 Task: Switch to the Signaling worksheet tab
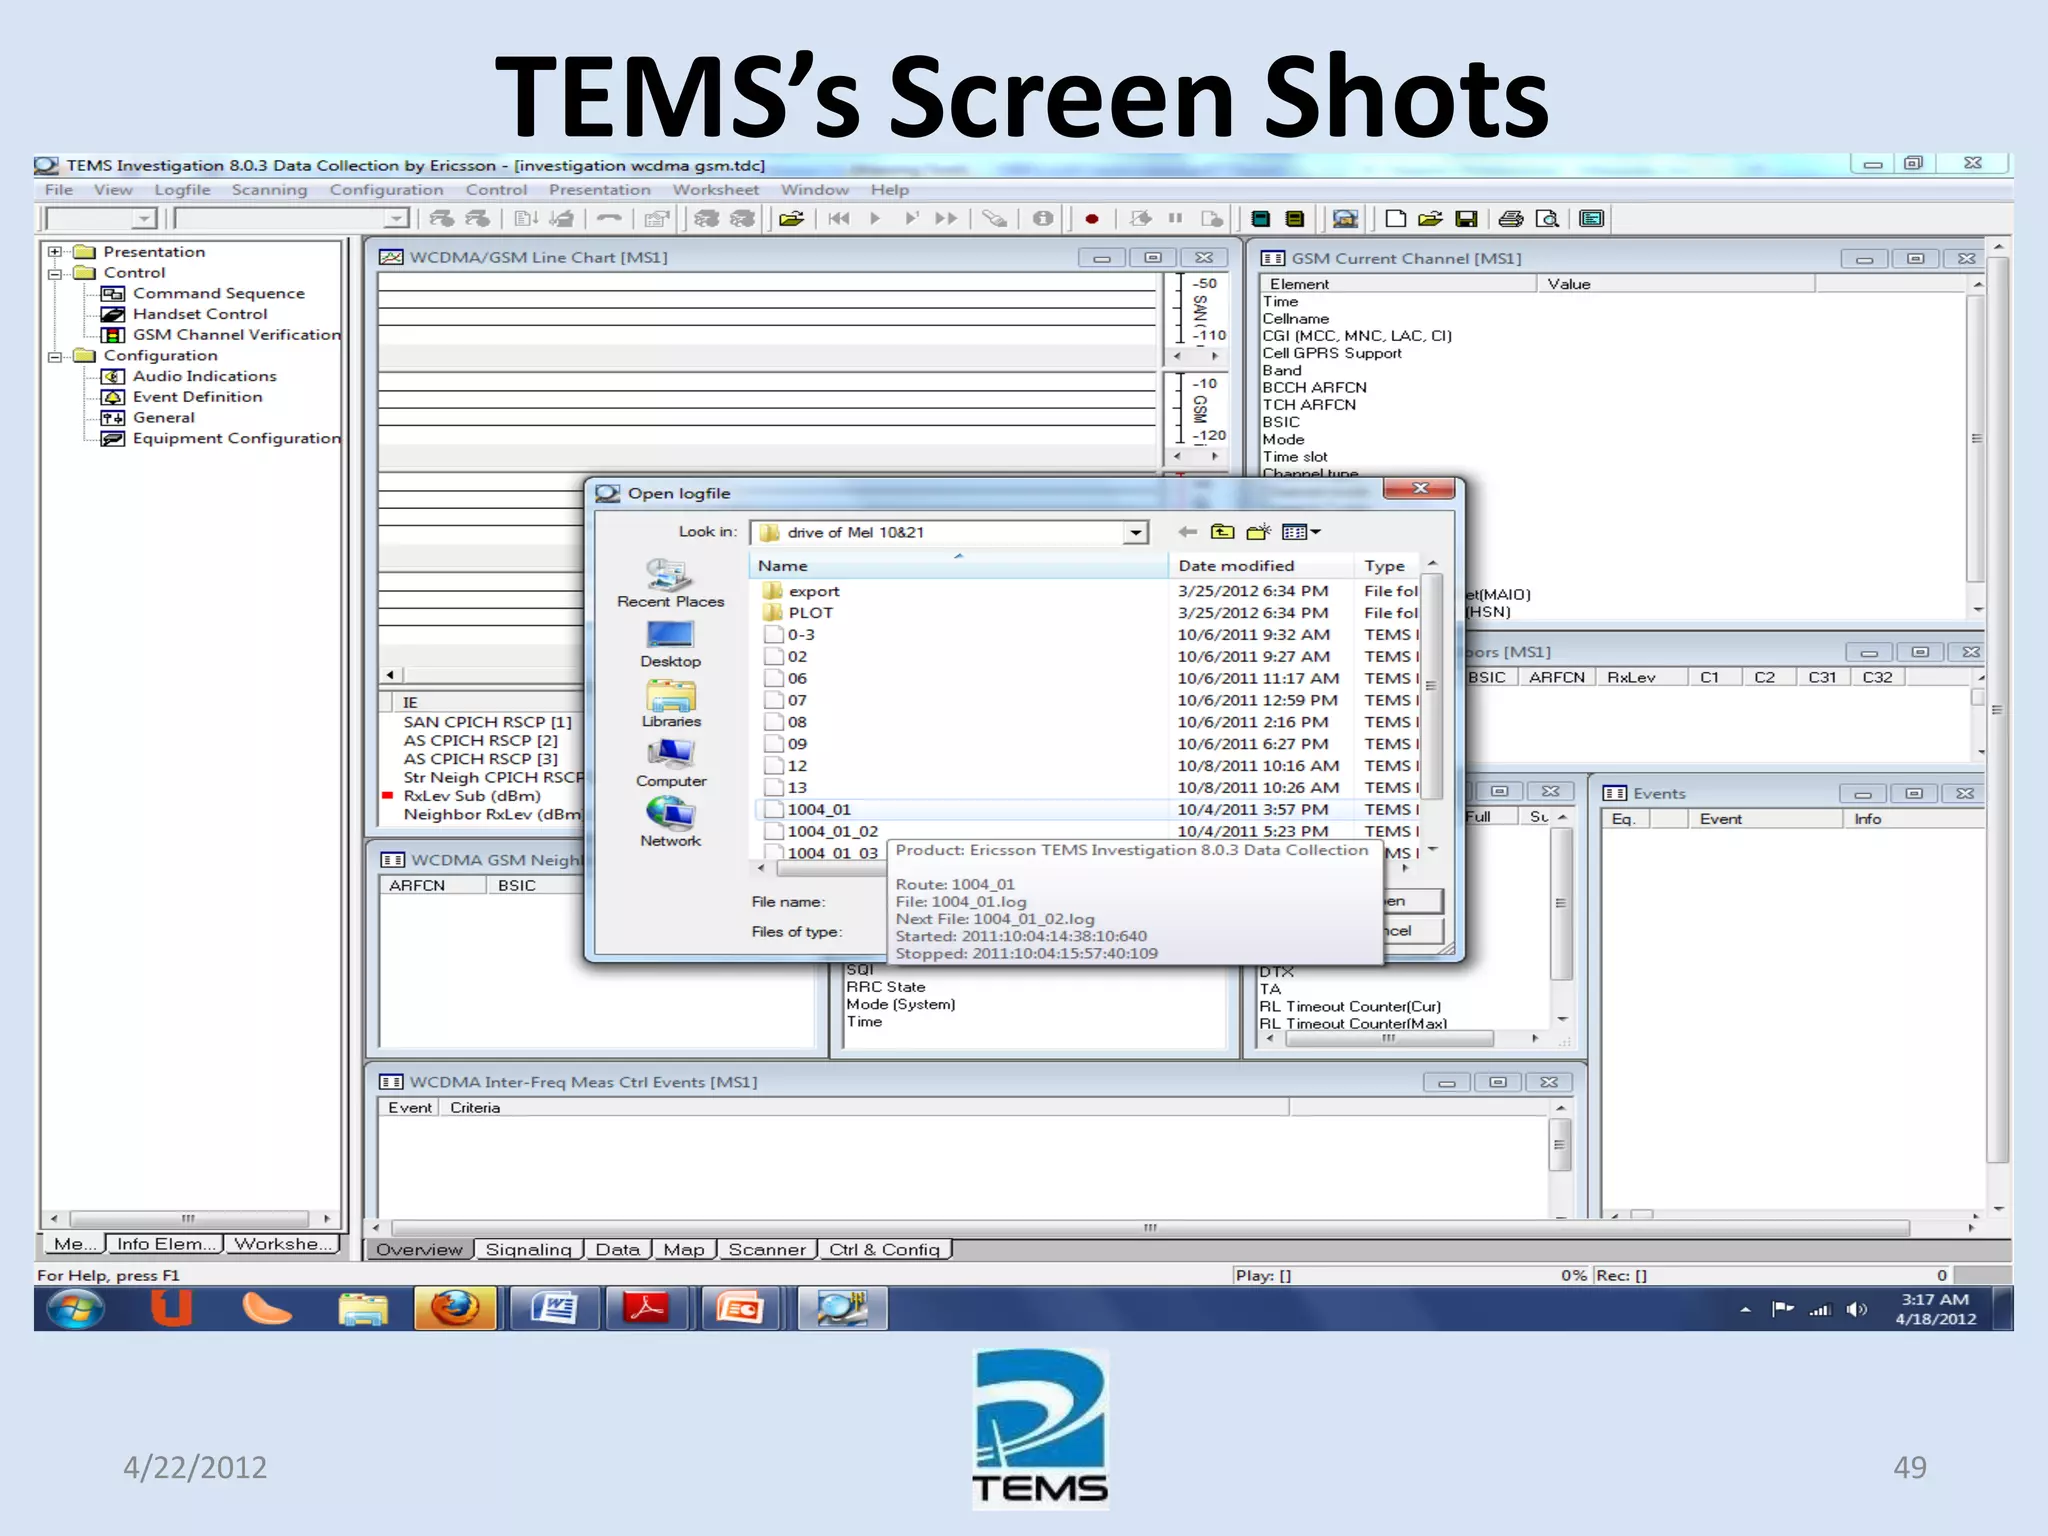point(528,1250)
